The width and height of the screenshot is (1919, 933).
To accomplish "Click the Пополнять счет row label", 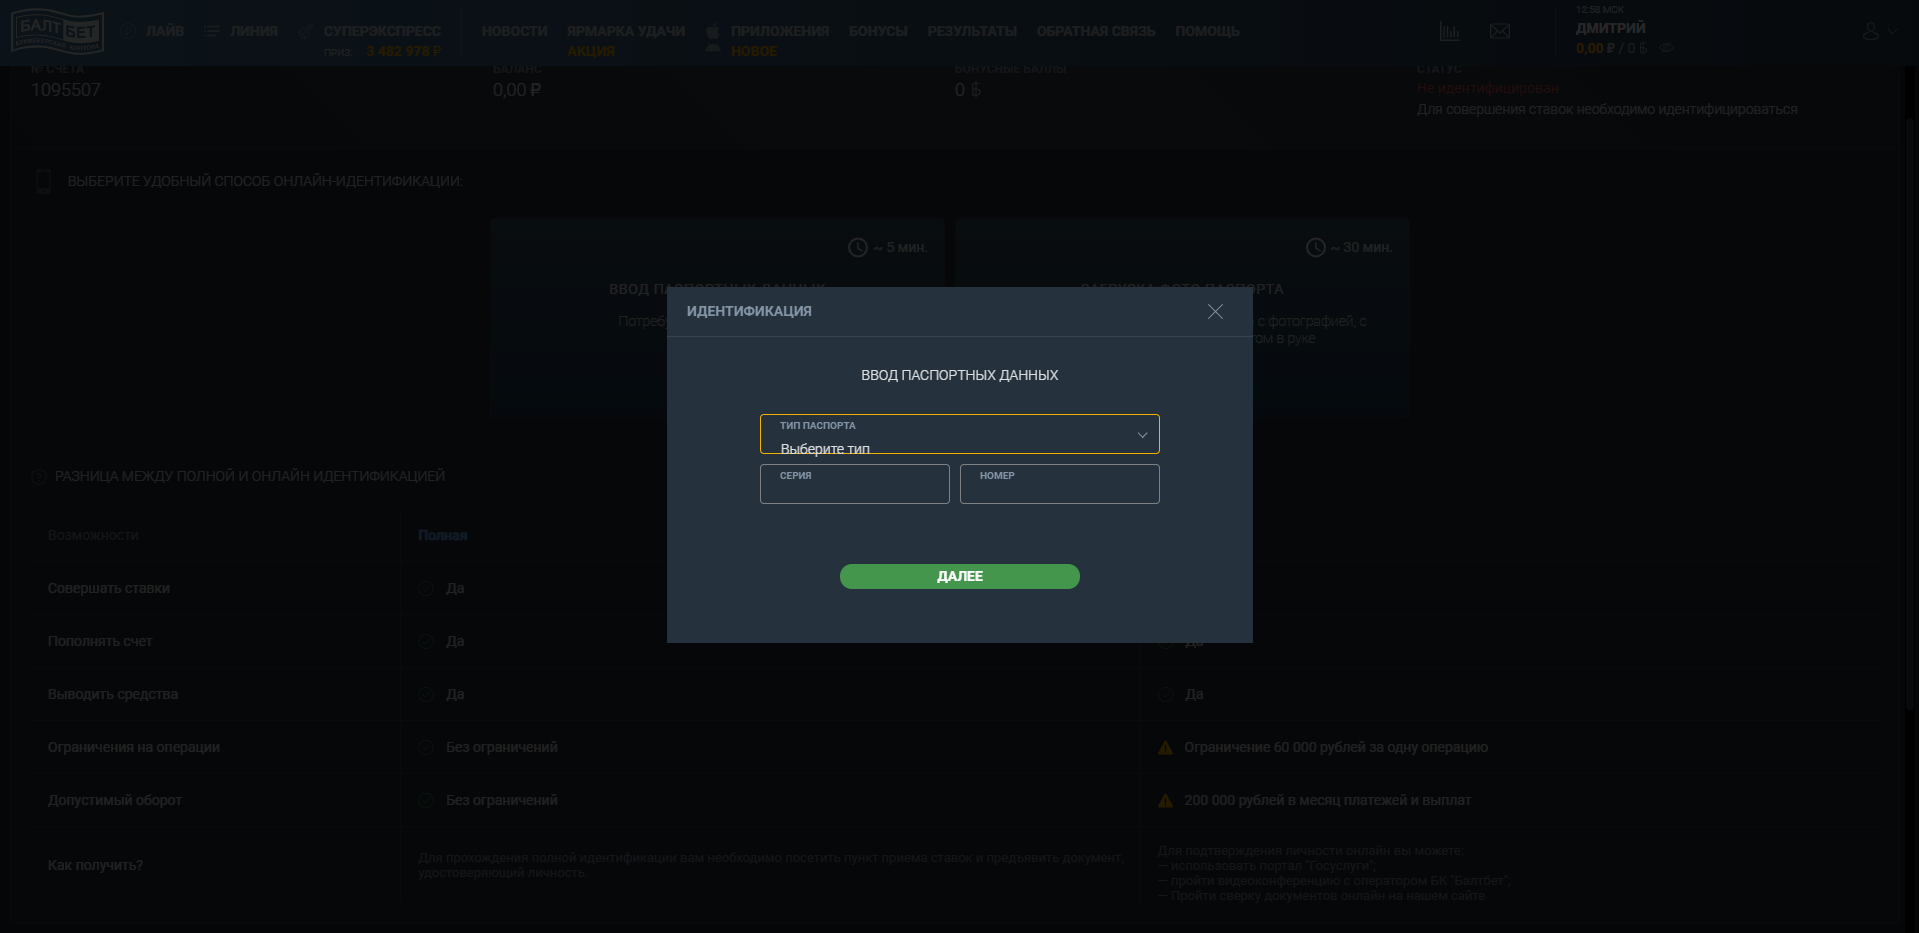I will (x=100, y=641).
